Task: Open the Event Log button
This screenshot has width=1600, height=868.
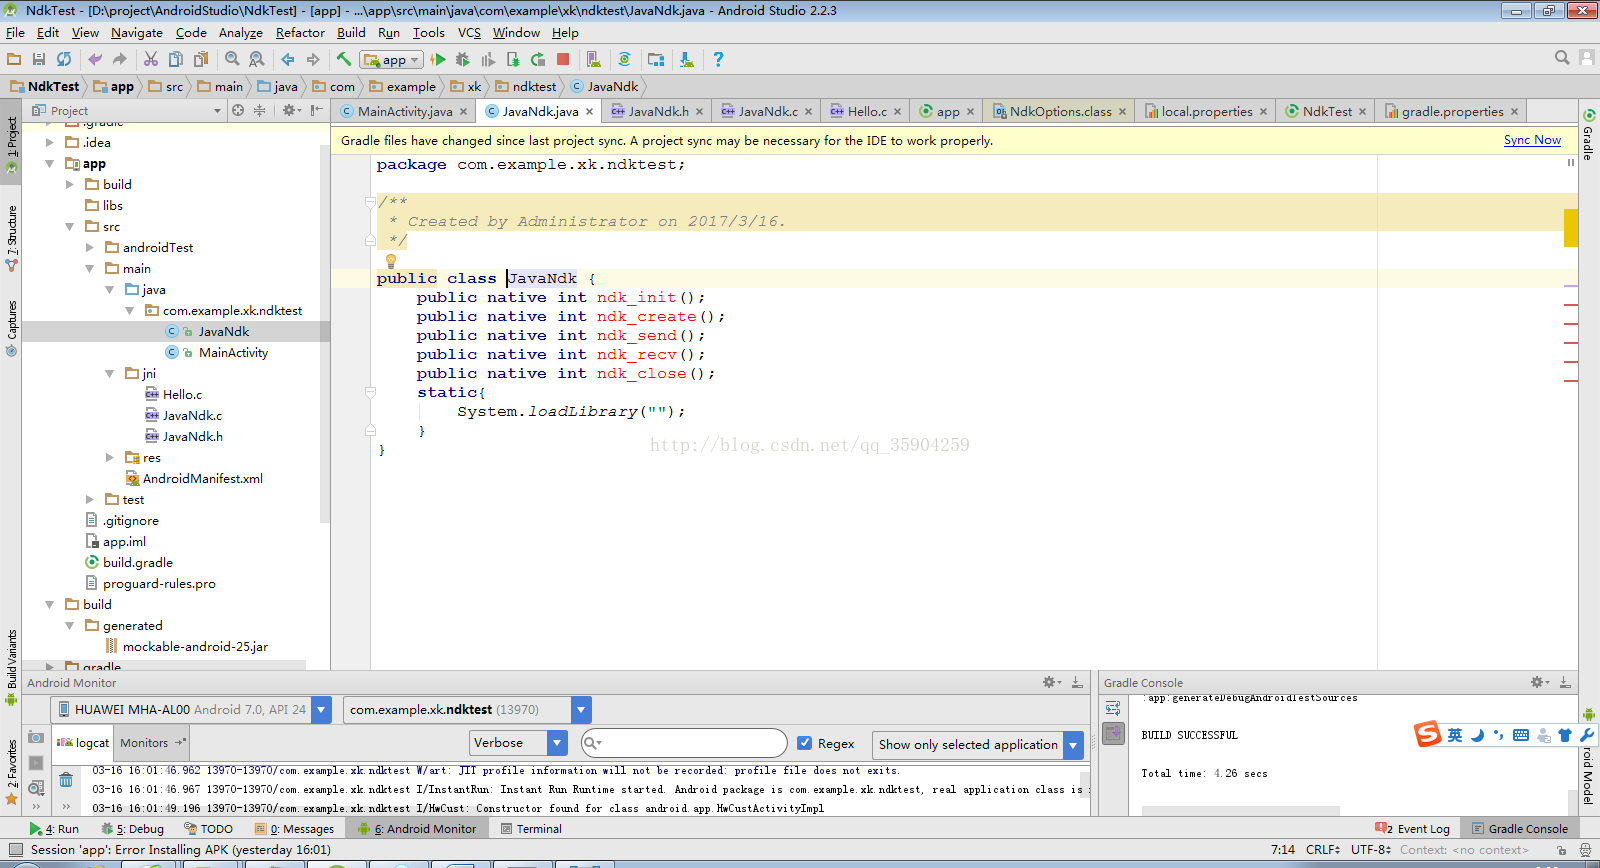Action: coord(1412,829)
